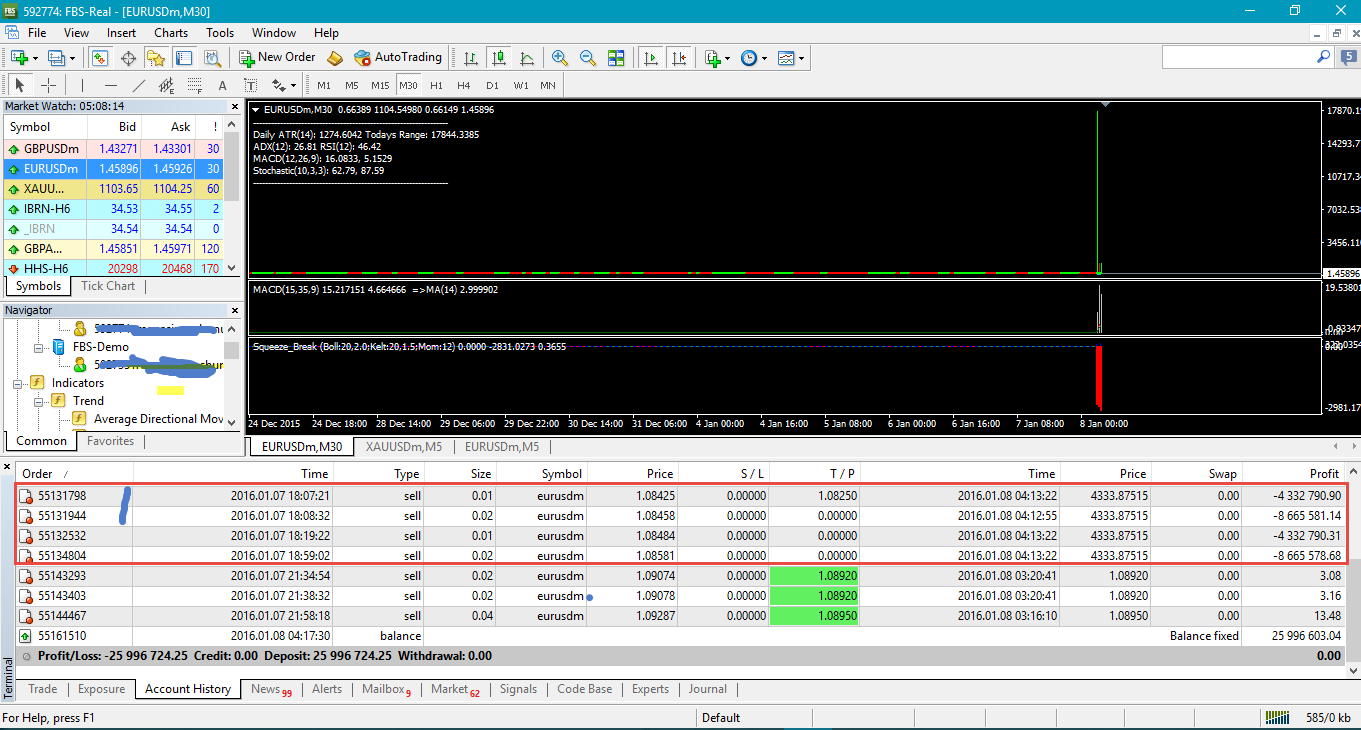Select Average Directional Movement indicator in Navigator
This screenshot has width=1361, height=730.
pos(158,419)
